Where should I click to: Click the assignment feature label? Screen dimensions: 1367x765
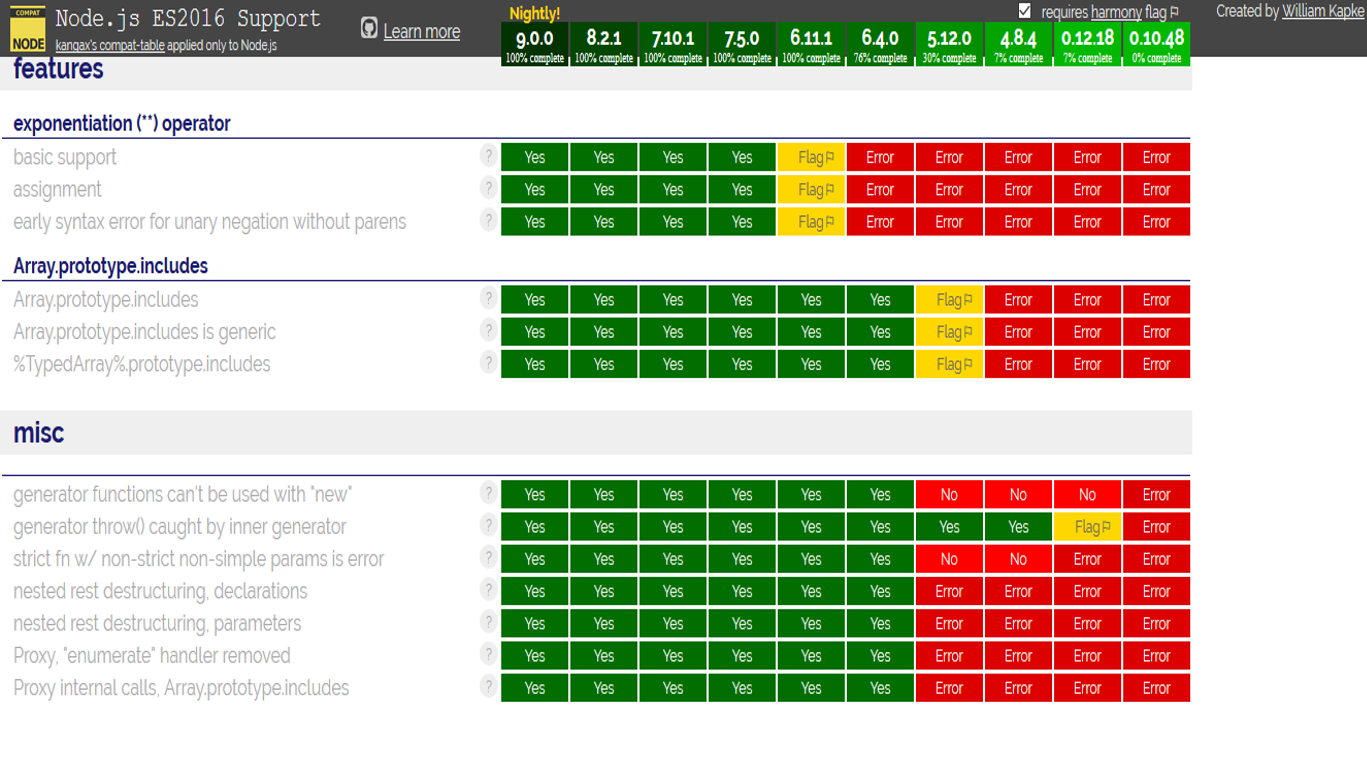58,189
